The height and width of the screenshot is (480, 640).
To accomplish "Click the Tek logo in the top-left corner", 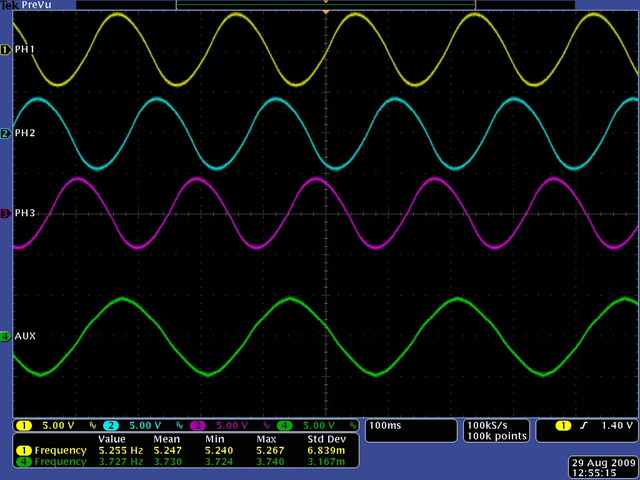I will [10, 5].
